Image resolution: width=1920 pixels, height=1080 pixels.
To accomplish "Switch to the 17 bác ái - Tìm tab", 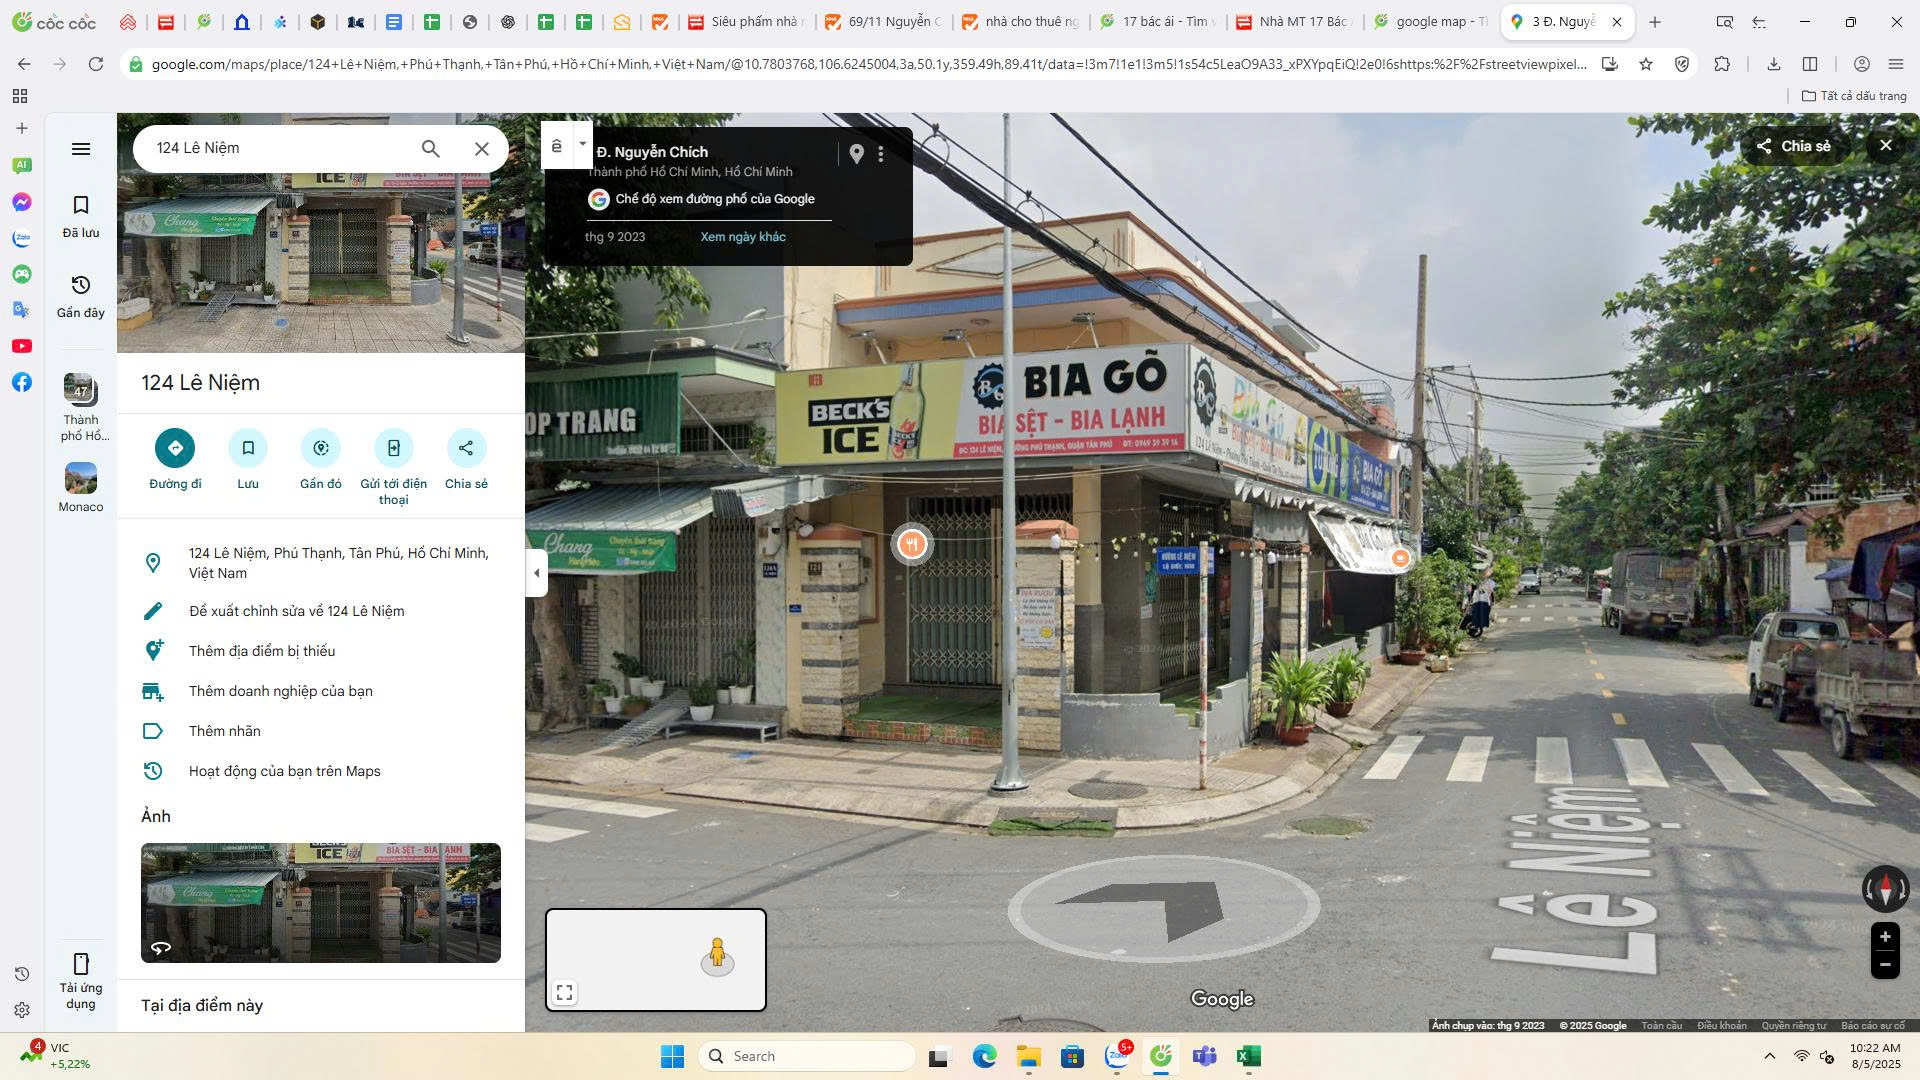I will click(x=1158, y=22).
